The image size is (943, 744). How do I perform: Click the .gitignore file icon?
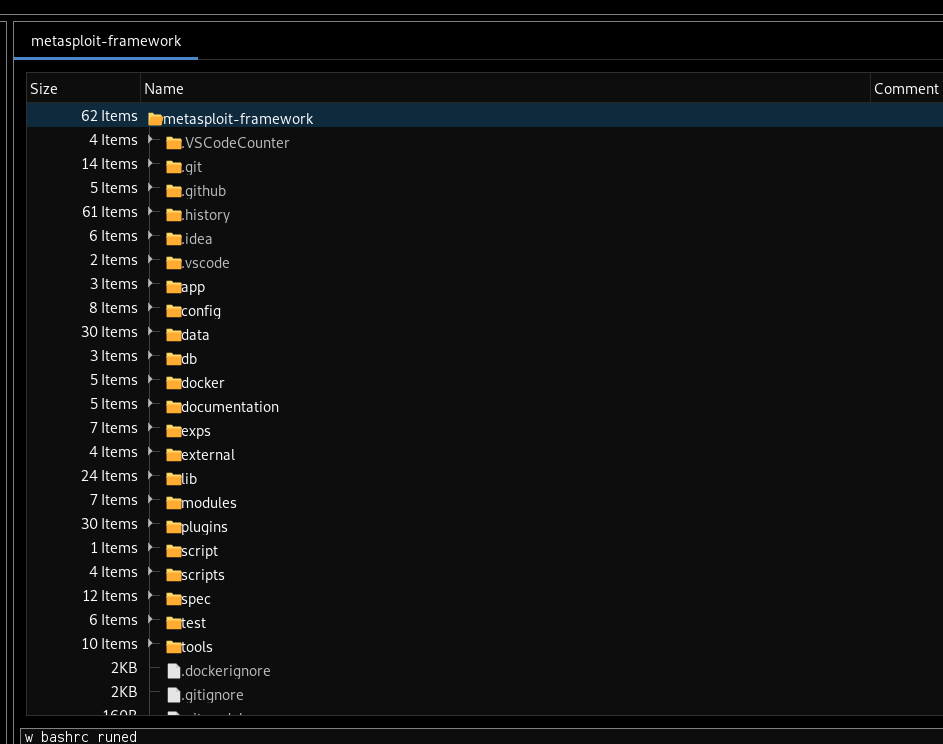click(174, 695)
